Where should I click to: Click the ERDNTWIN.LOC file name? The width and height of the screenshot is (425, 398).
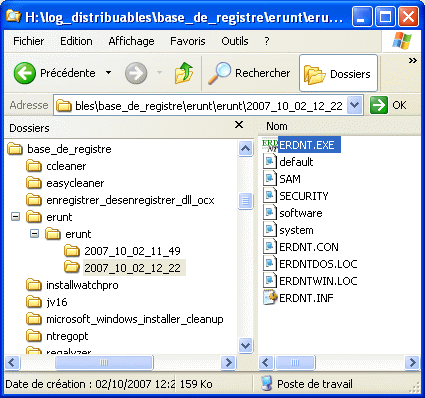pos(318,281)
